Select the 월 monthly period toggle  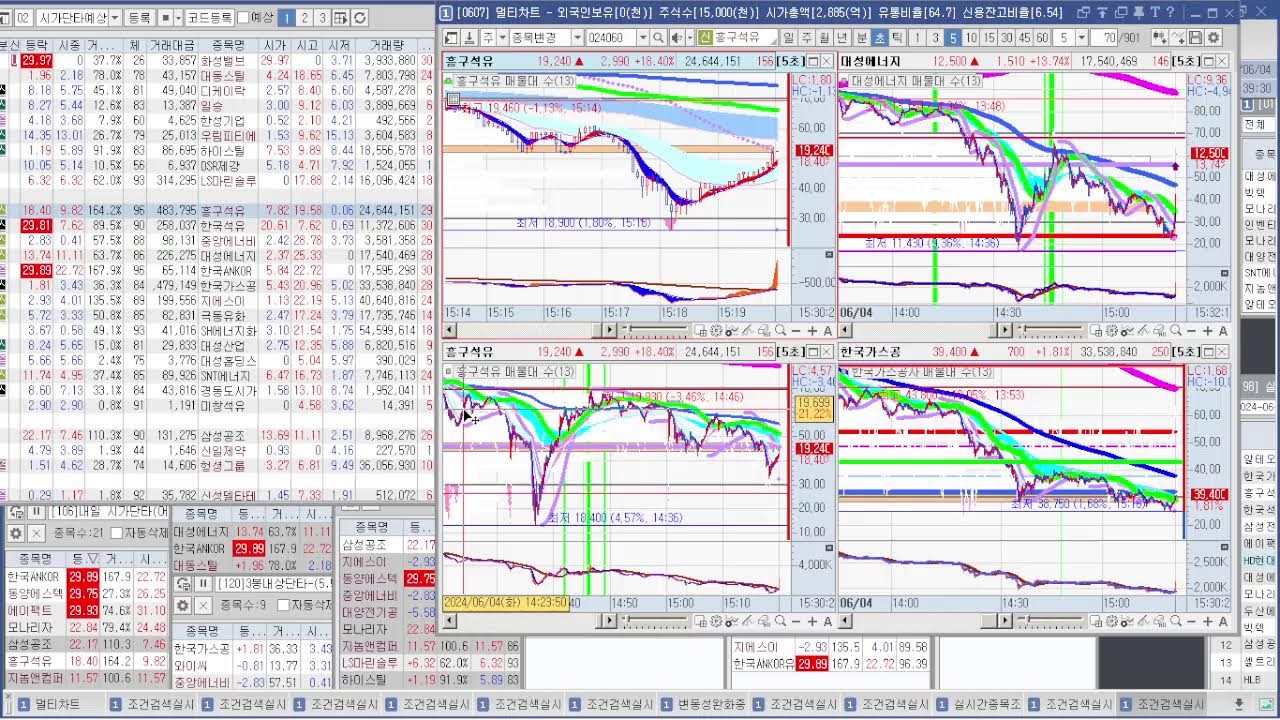[823, 38]
